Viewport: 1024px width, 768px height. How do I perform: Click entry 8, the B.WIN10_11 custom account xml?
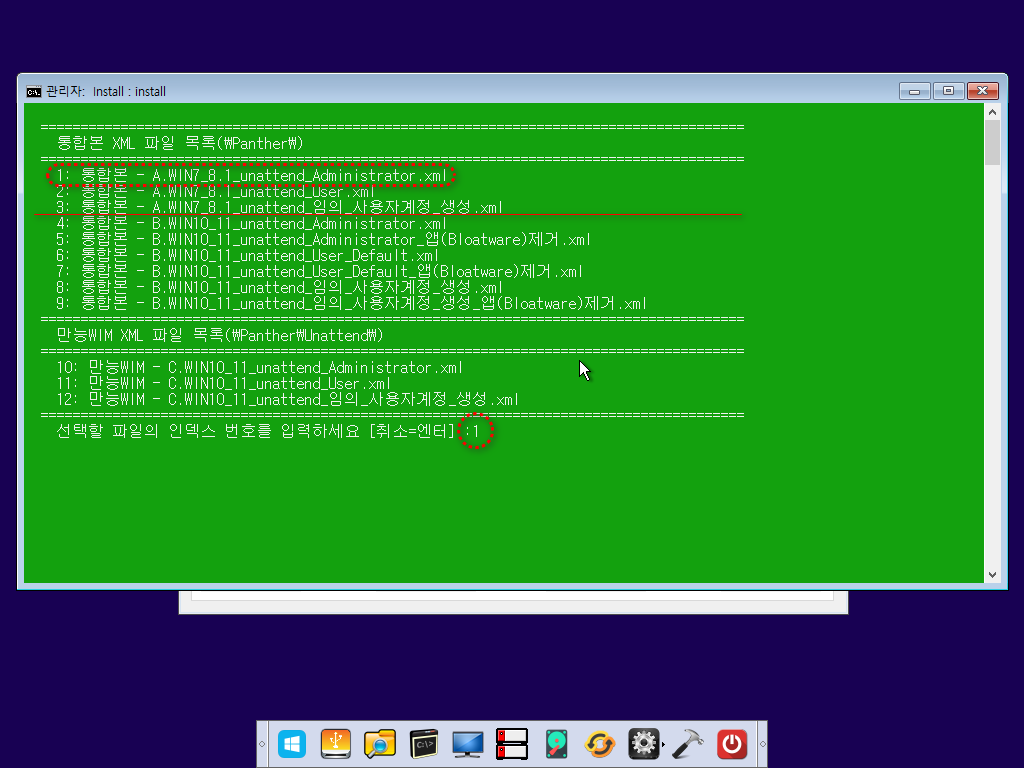(280, 287)
